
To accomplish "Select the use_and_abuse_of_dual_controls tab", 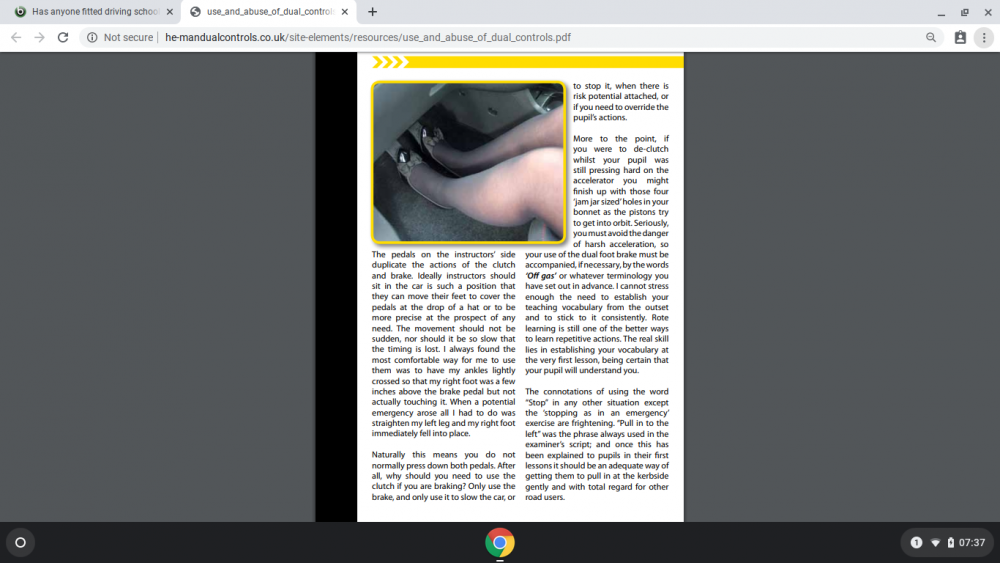I will coord(268,11).
